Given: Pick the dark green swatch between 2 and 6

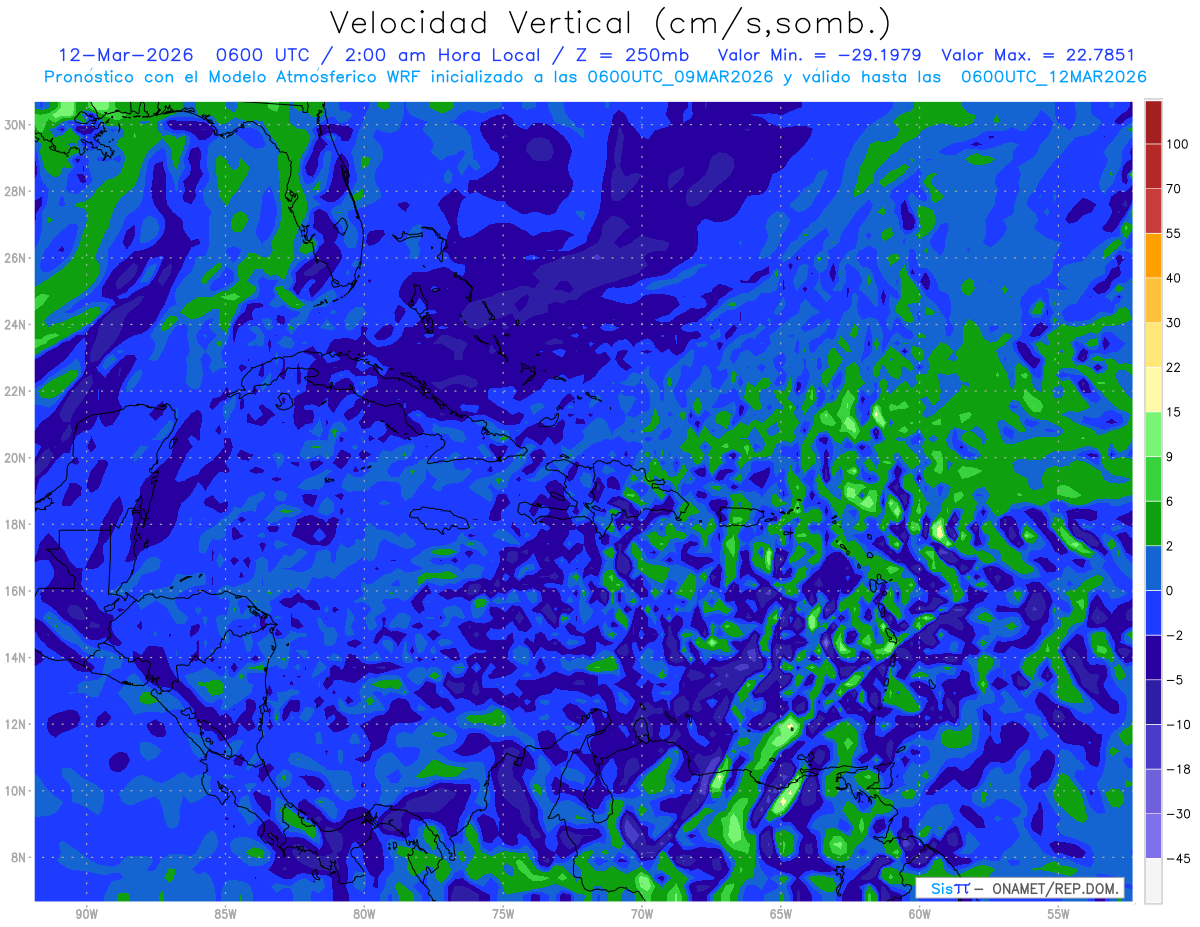Looking at the screenshot, I should point(1153,523).
